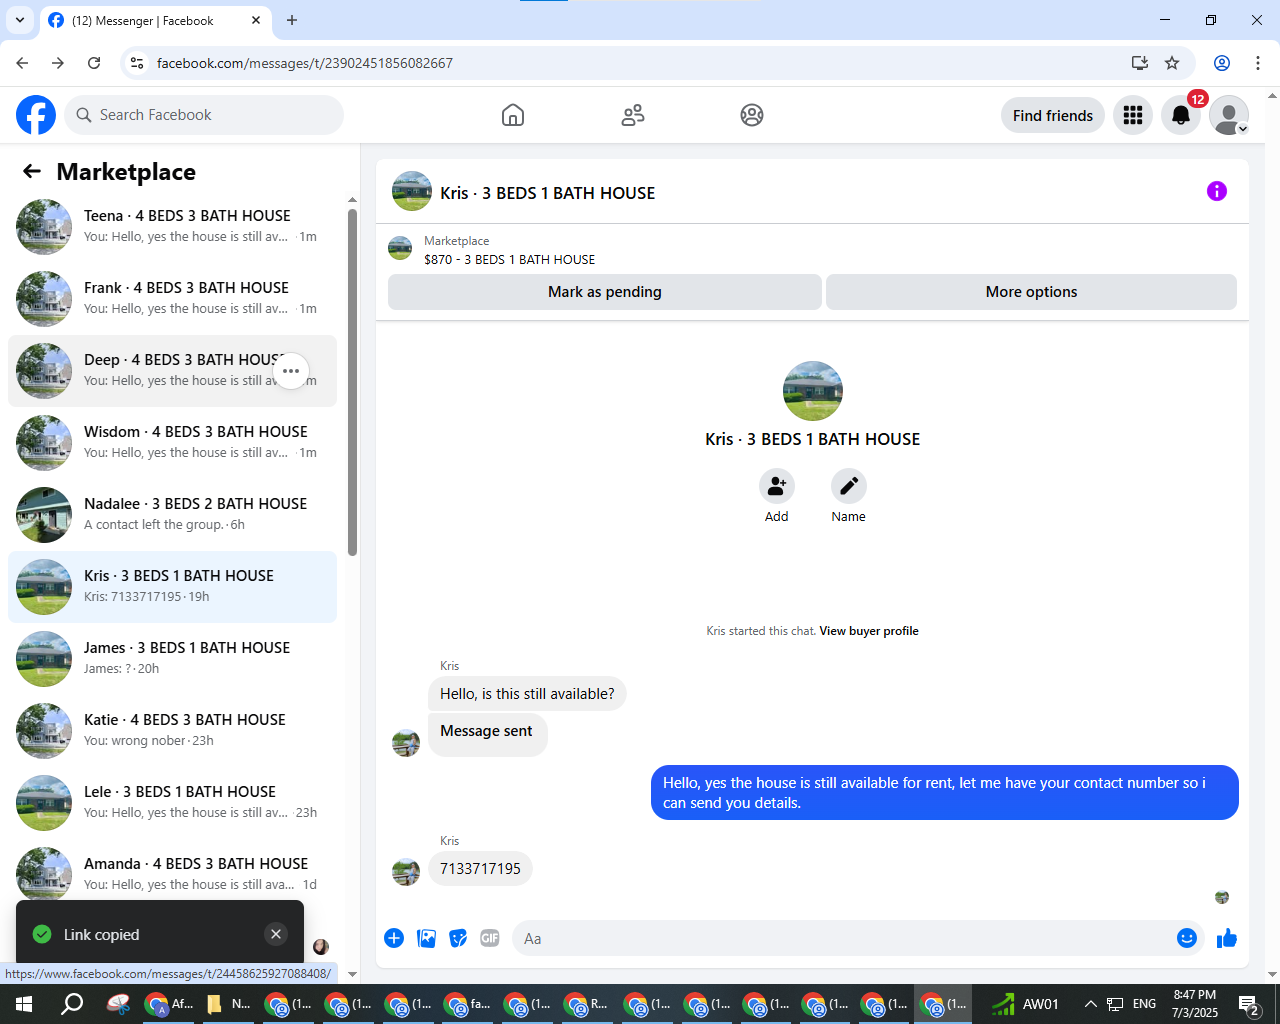This screenshot has width=1280, height=1024.
Task: View site information icon in address bar
Action: [137, 63]
